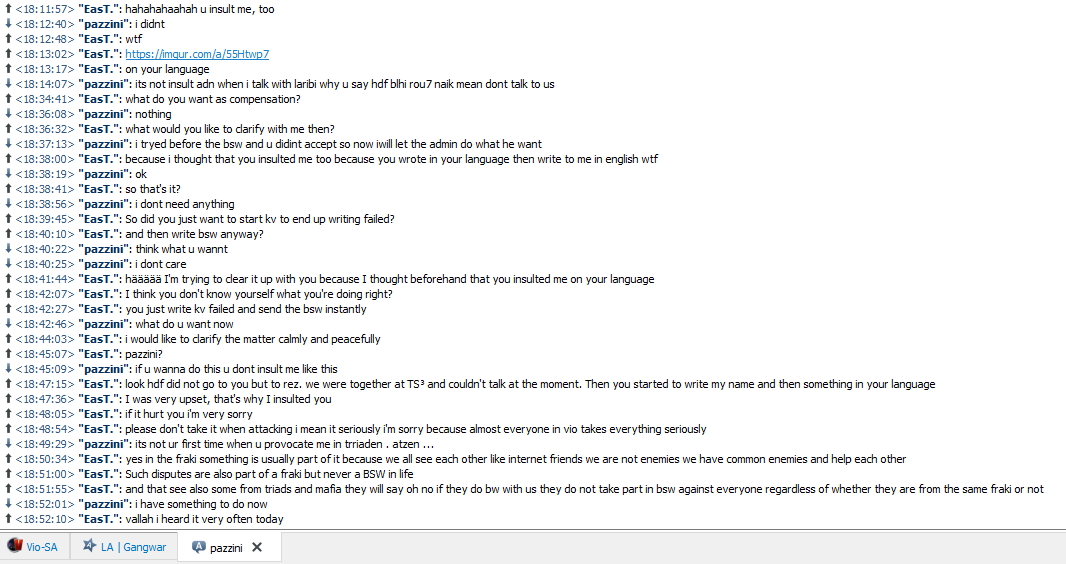This screenshot has width=1066, height=564.
Task: Open the imgur.com/a/55Htwp7 link
Action: click(197, 54)
